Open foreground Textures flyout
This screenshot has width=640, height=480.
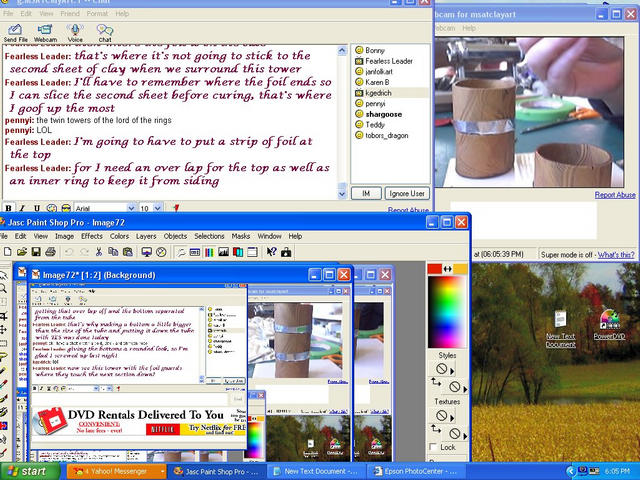pyautogui.click(x=452, y=418)
